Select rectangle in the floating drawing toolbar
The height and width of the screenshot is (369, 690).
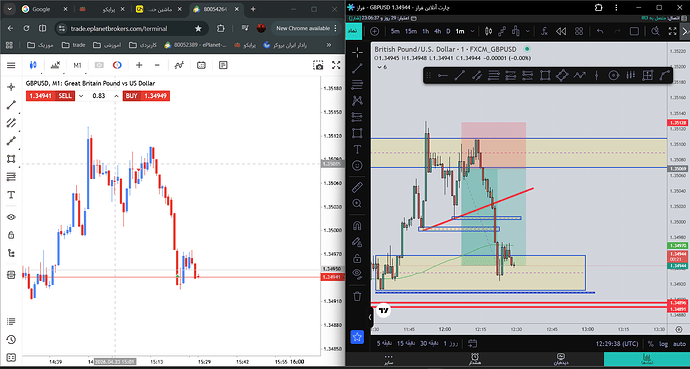tap(545, 76)
